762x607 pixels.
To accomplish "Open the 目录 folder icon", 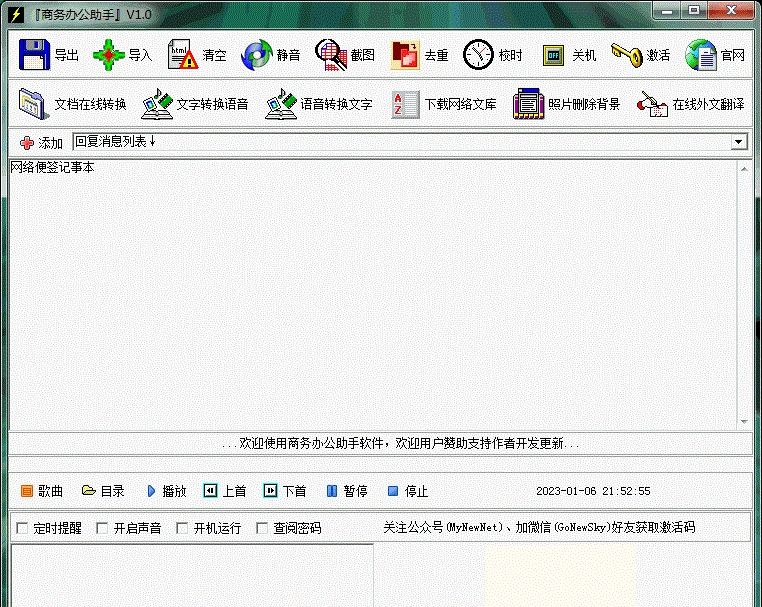I will [88, 490].
